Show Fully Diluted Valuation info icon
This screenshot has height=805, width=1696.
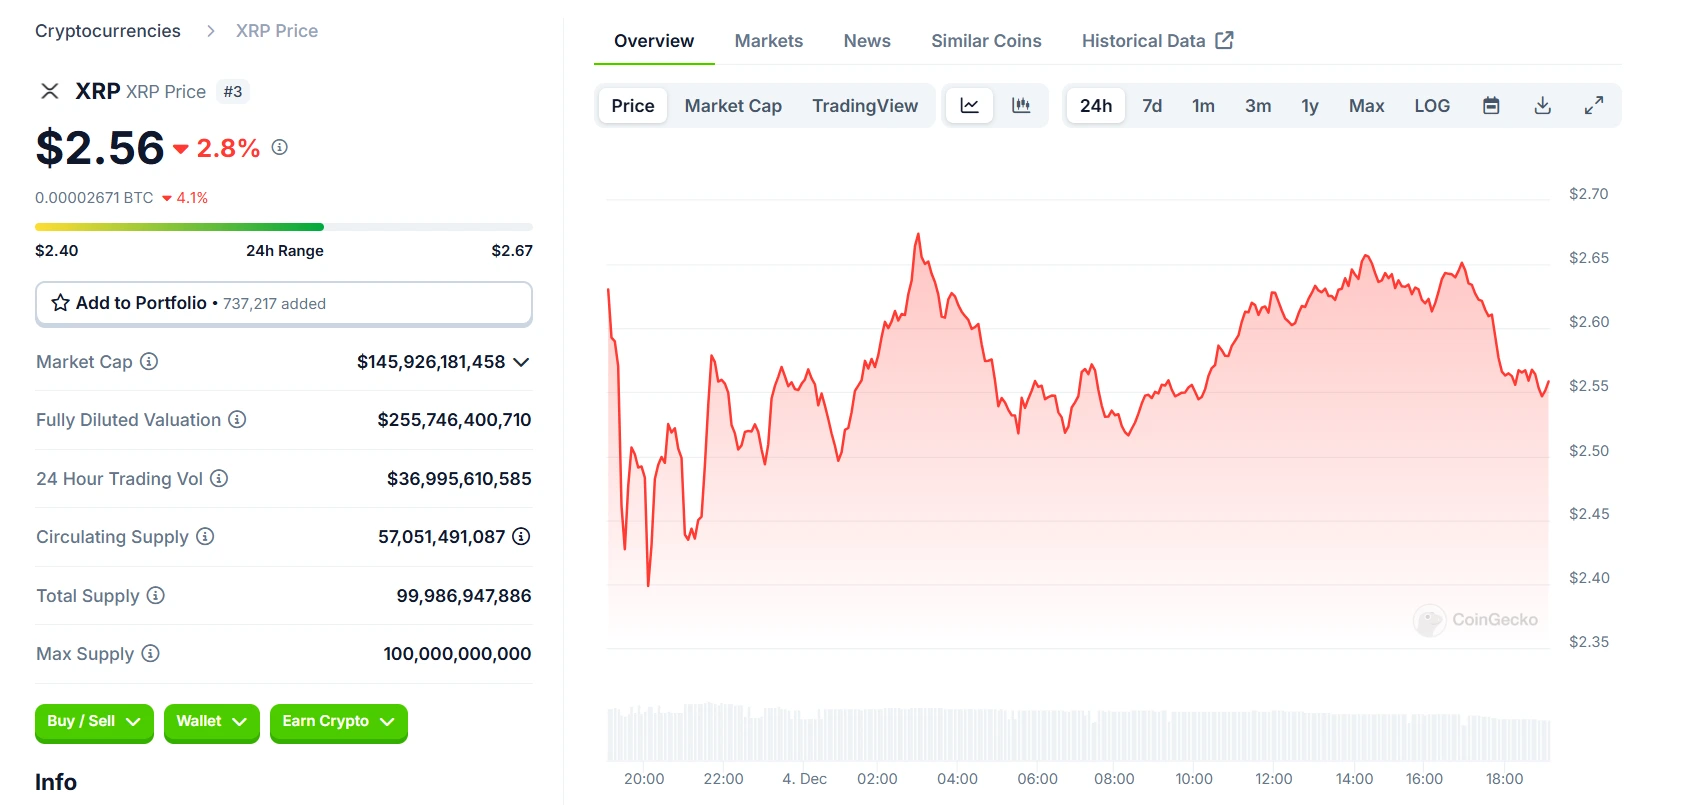[x=237, y=419]
